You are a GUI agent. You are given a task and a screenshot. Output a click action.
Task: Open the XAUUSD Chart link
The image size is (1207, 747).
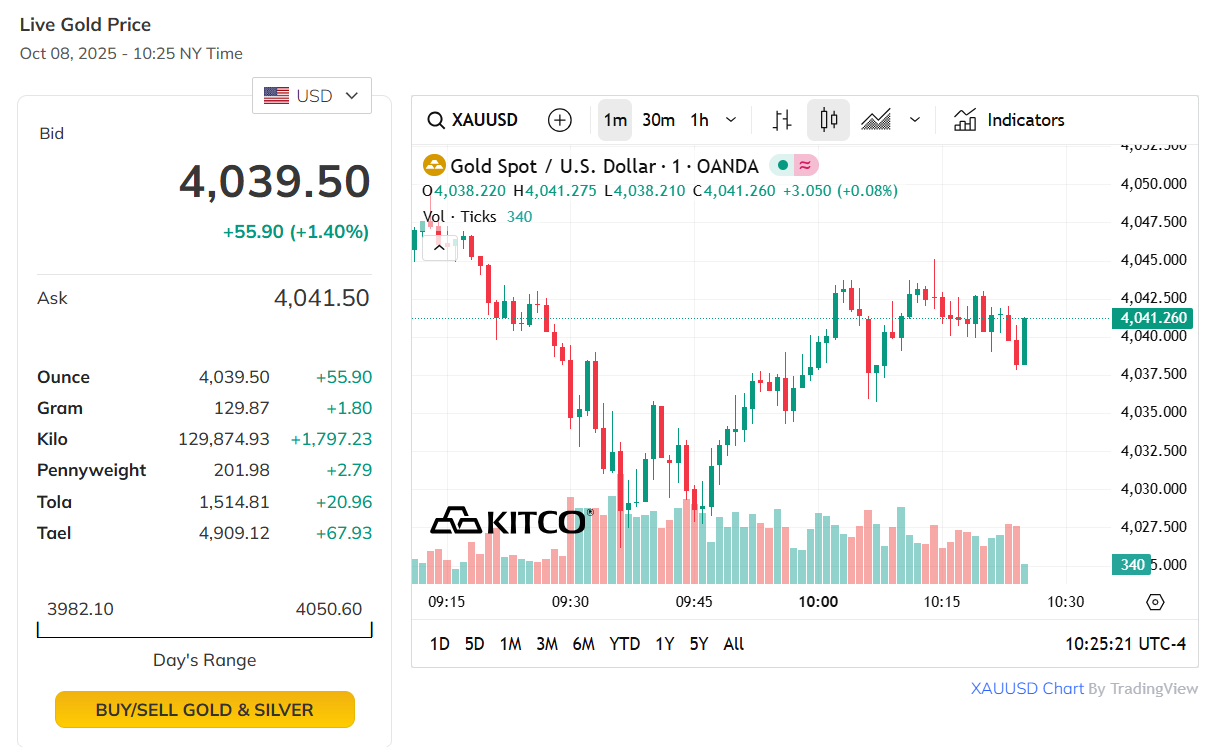[1027, 688]
